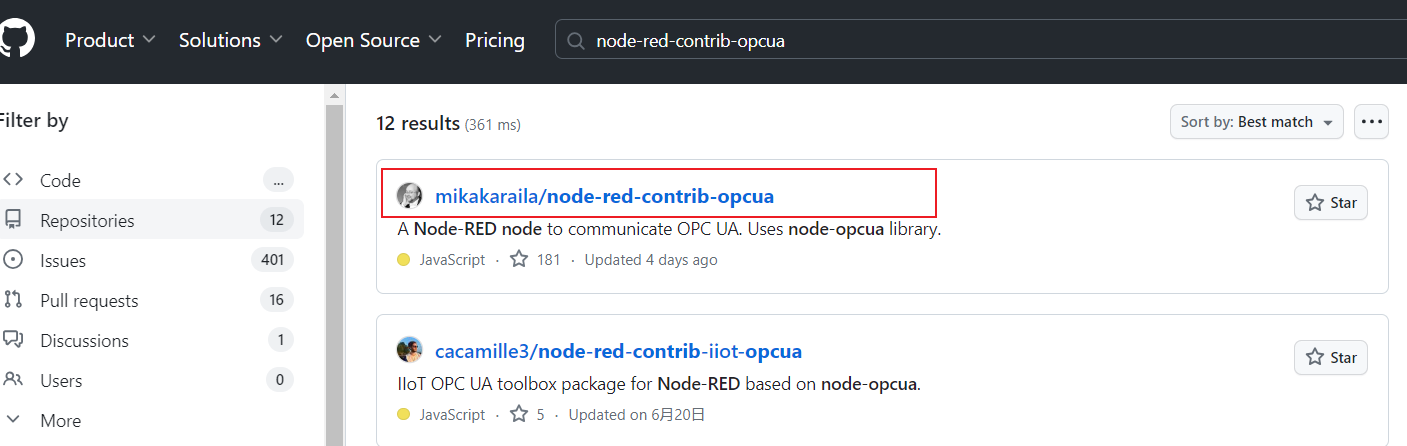Expand the More filter options
The width and height of the screenshot is (1407, 446).
pos(58,420)
